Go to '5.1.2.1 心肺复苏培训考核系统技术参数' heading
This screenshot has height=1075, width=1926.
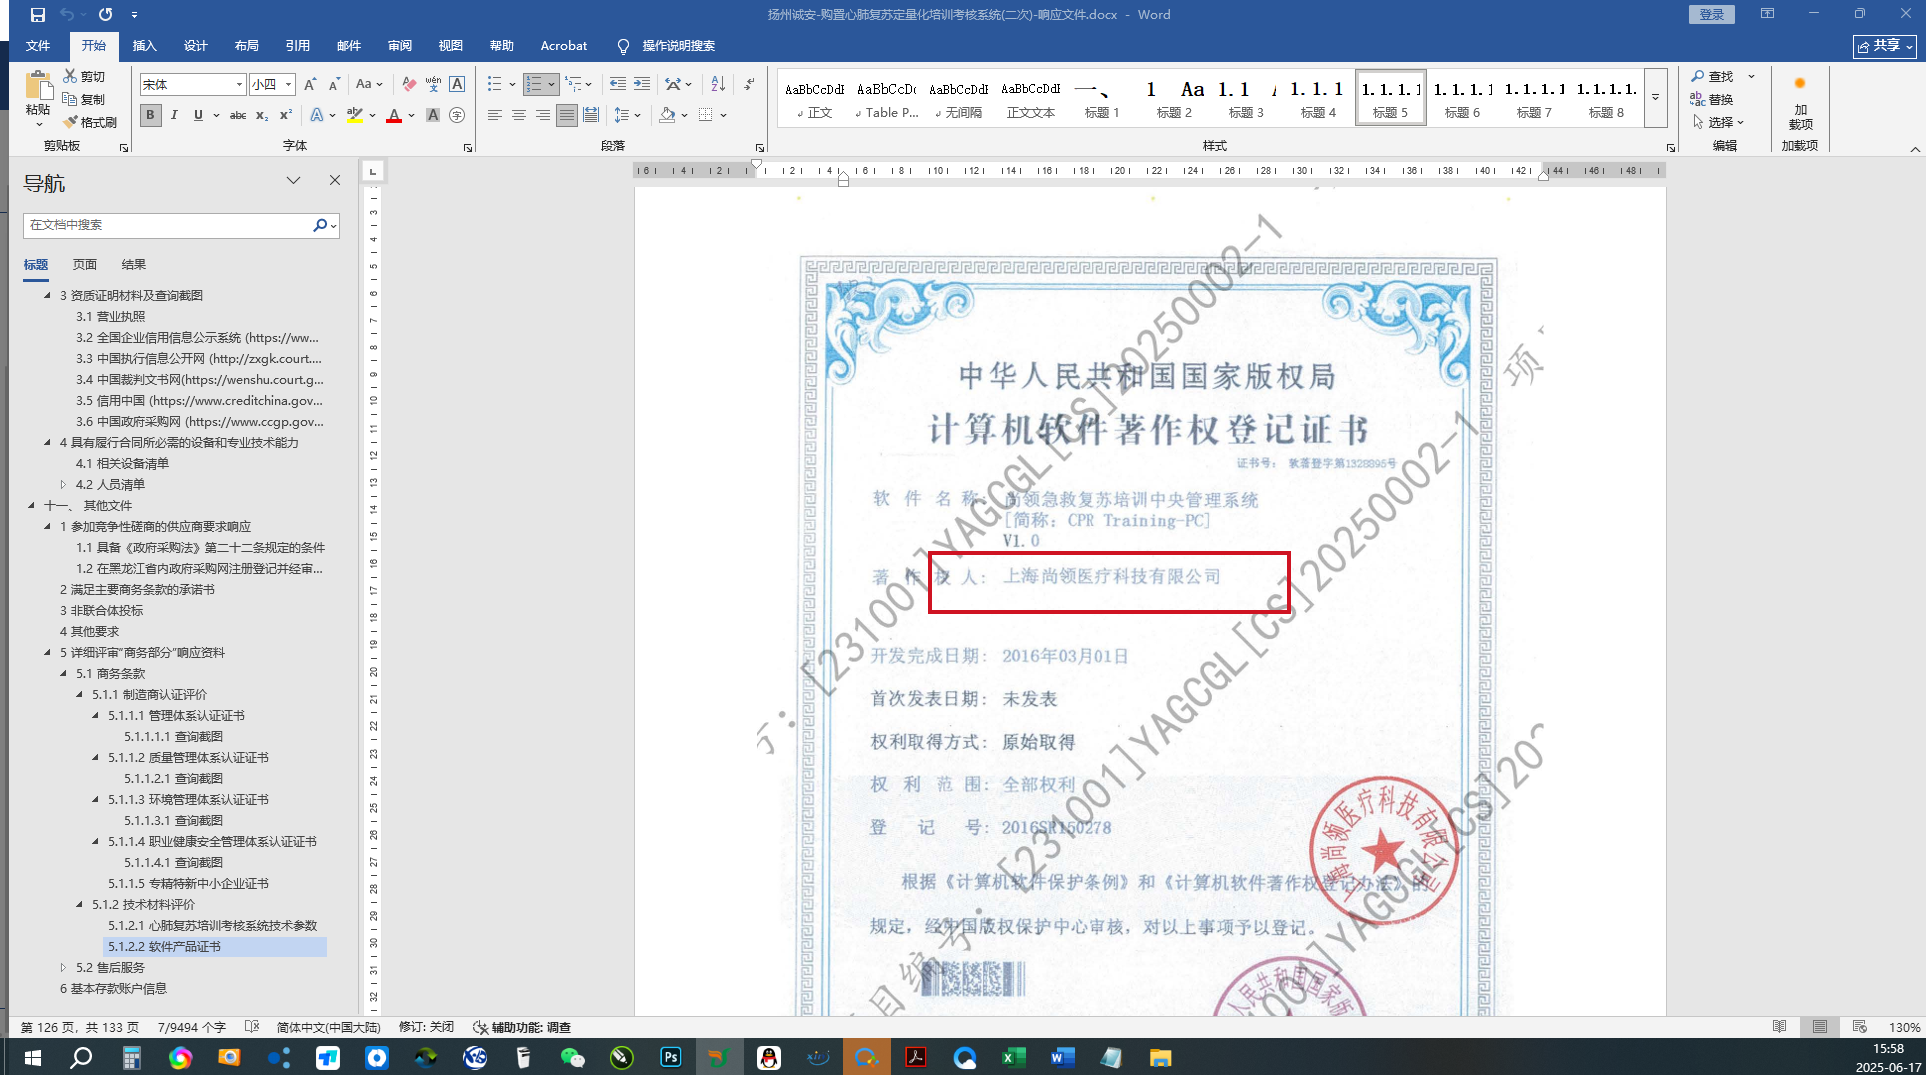point(213,925)
